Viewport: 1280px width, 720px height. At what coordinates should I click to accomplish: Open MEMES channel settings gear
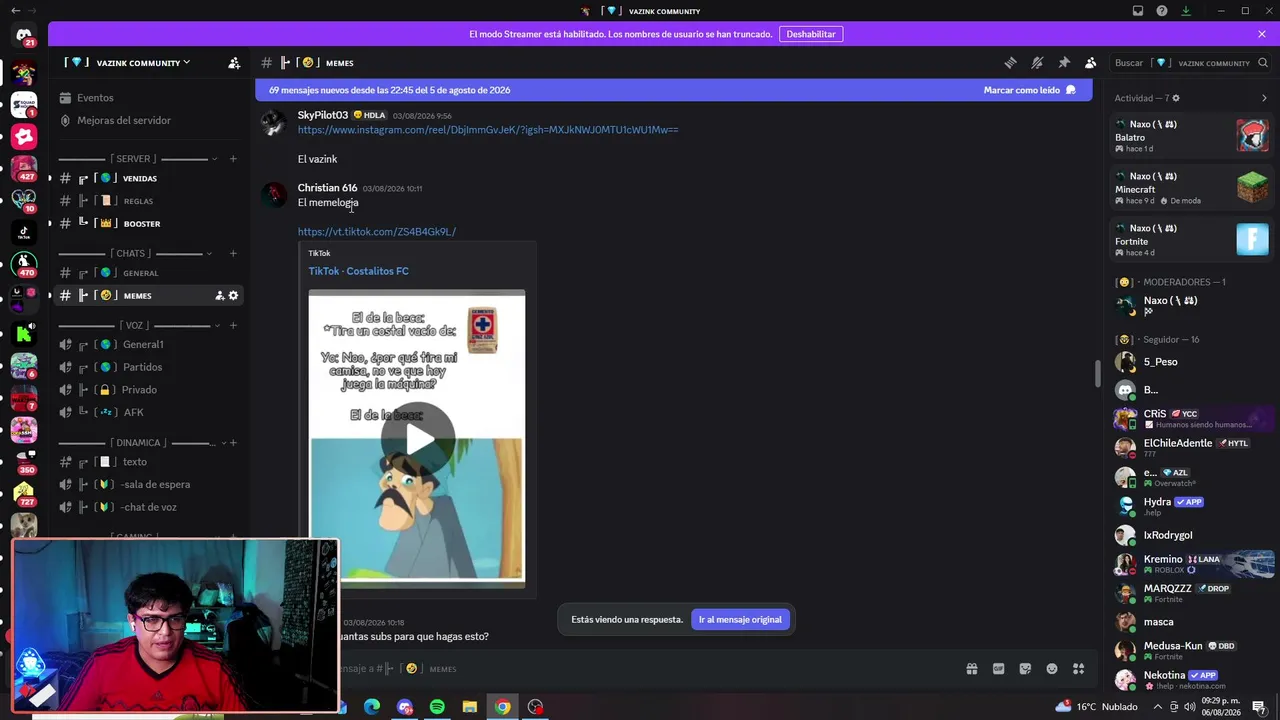click(x=234, y=296)
